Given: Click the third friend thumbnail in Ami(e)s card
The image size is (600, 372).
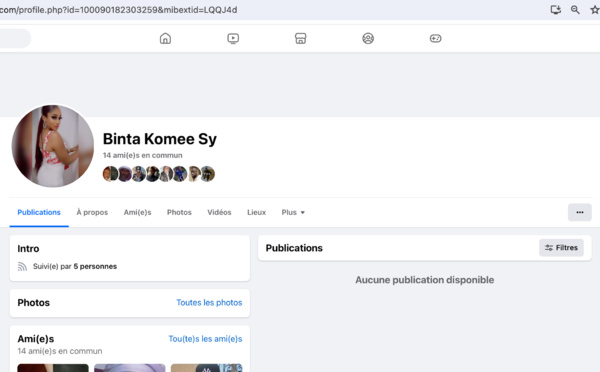Looking at the screenshot, I should pyautogui.click(x=207, y=368).
